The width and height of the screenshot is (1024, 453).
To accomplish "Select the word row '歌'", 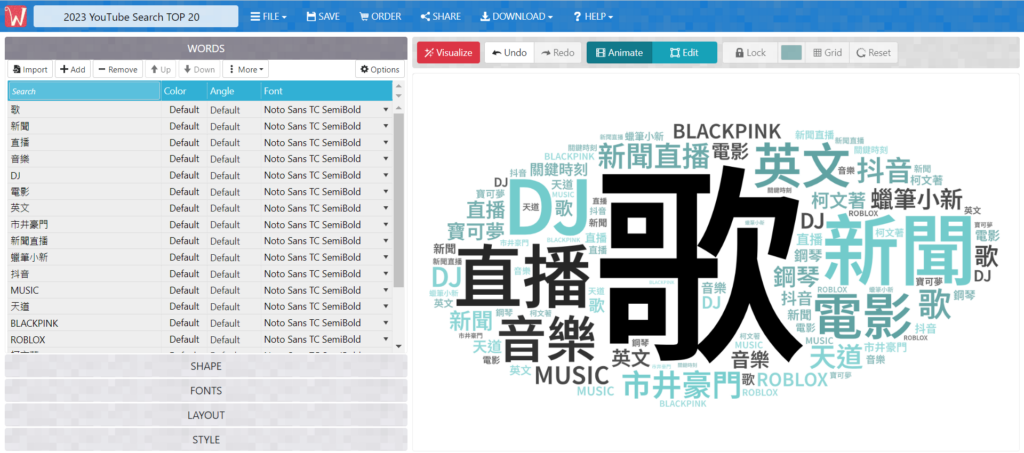I will click(200, 110).
